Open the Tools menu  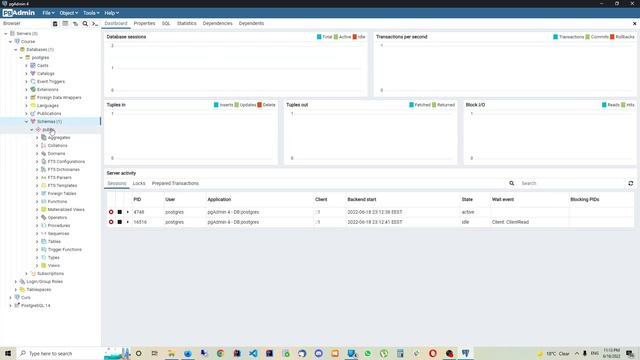pos(91,13)
